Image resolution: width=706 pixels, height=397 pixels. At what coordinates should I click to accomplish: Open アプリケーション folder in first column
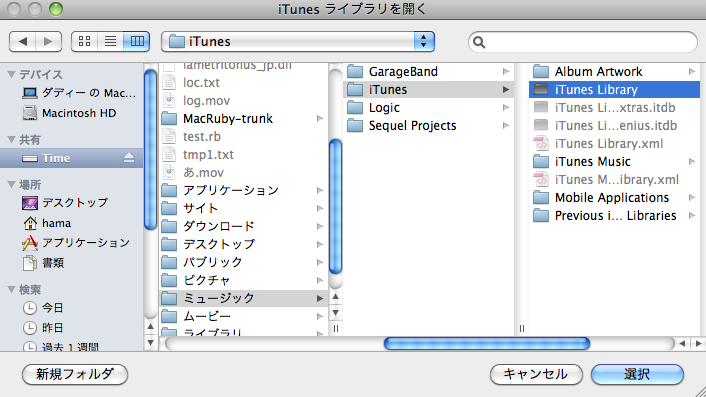[244, 190]
